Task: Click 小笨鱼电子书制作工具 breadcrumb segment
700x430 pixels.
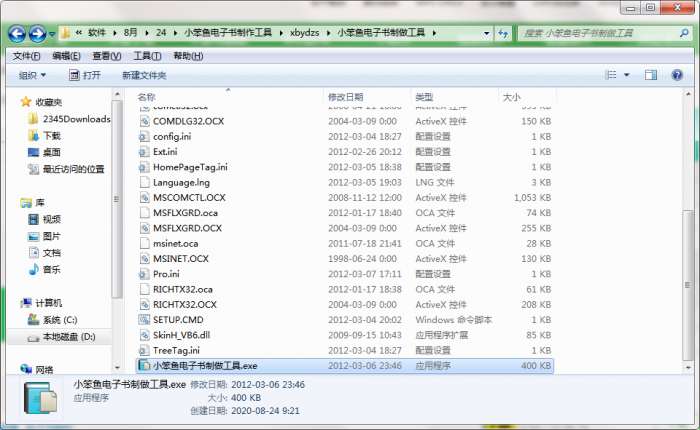Action: click(228, 33)
